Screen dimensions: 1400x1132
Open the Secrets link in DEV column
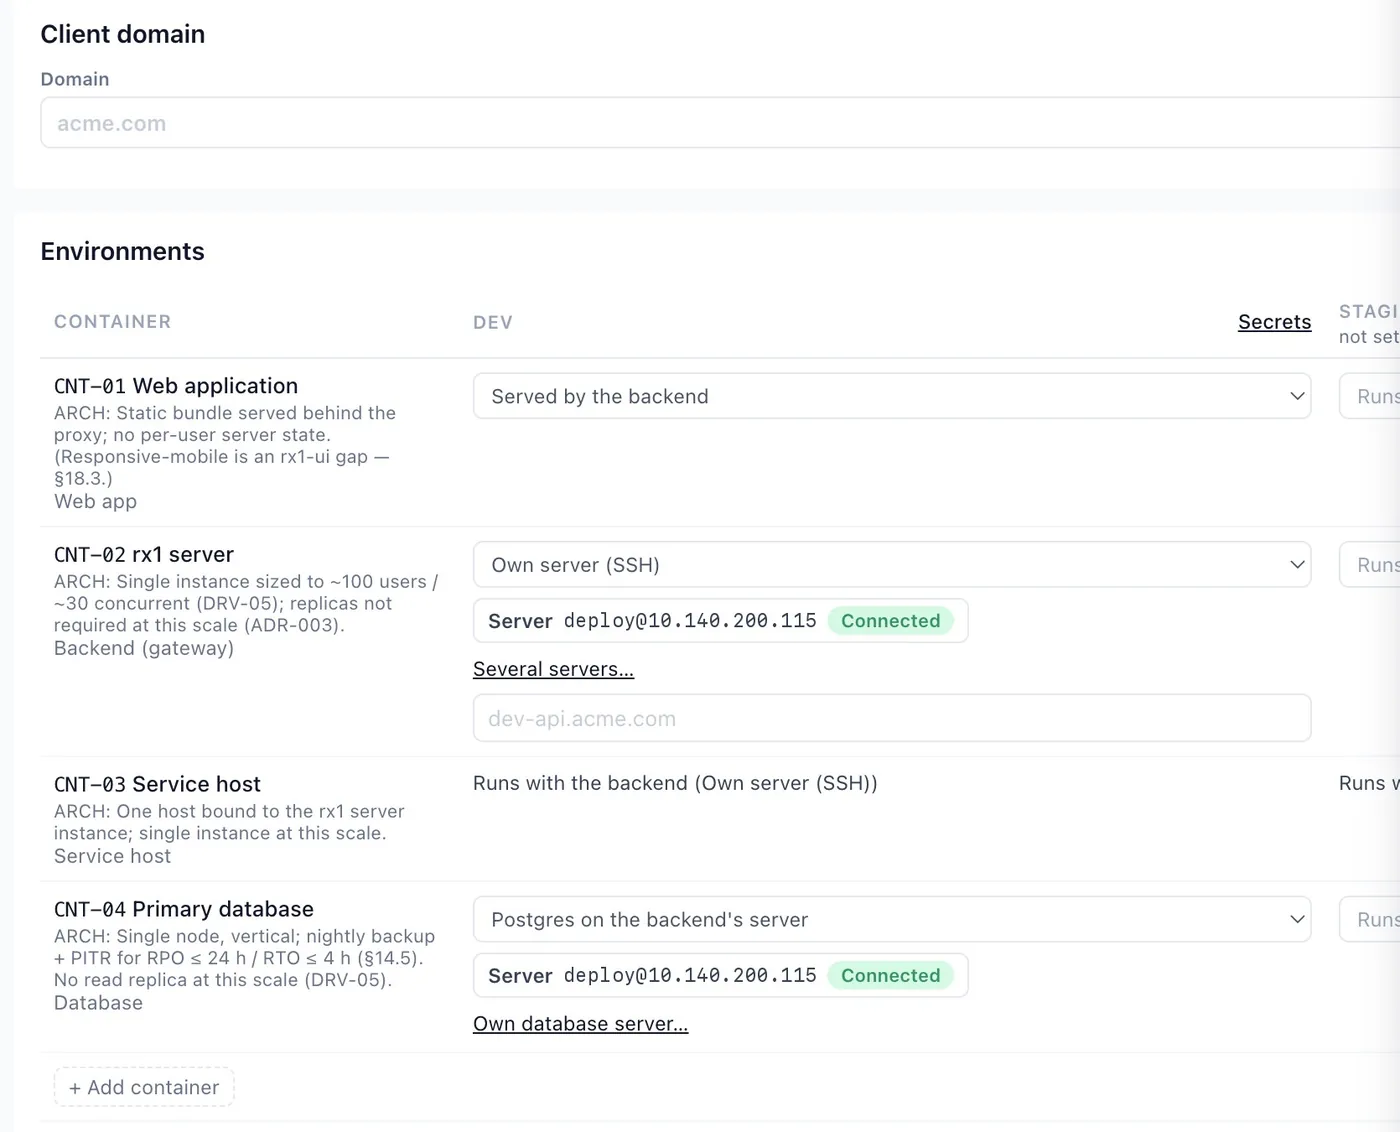pyautogui.click(x=1274, y=322)
